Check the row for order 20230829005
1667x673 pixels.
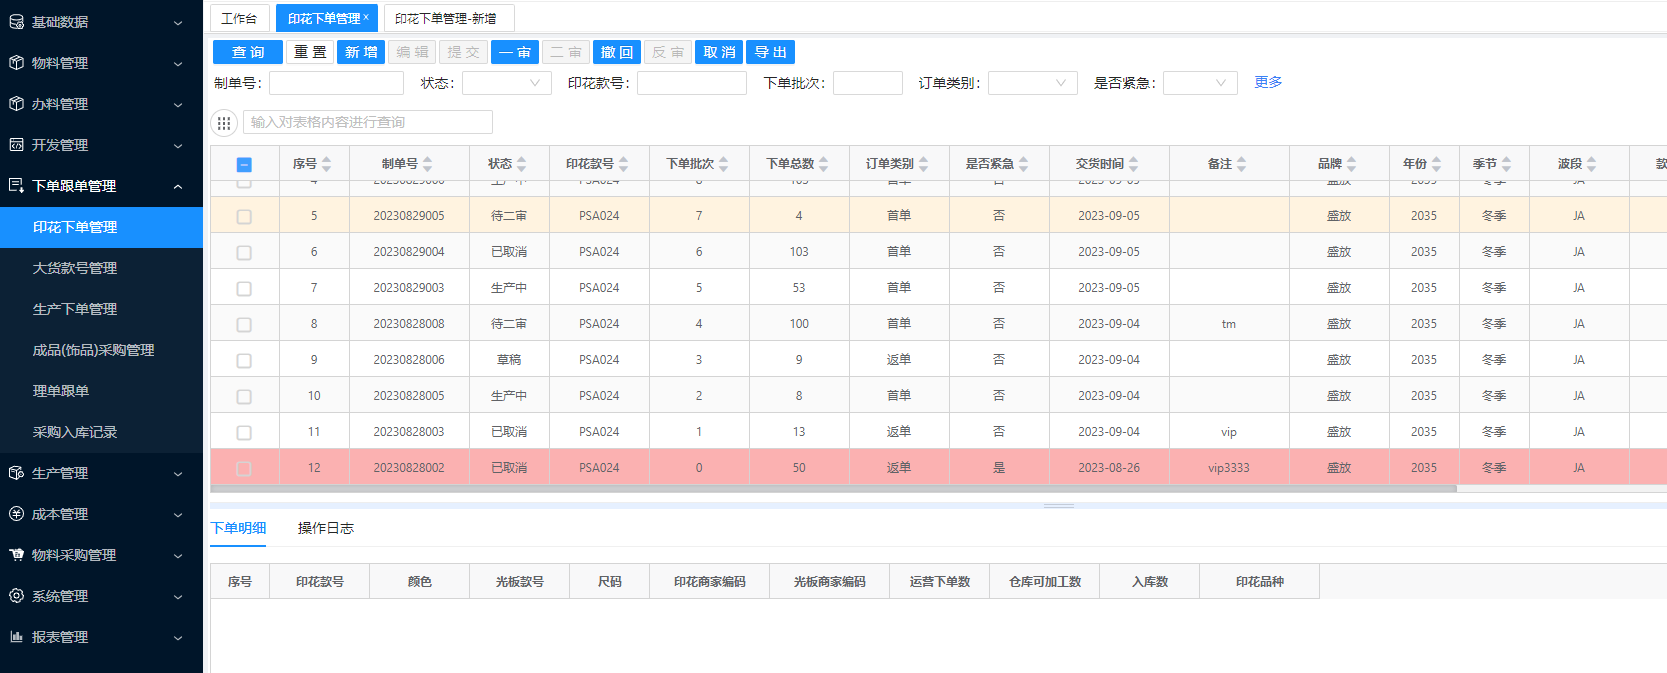[244, 217]
